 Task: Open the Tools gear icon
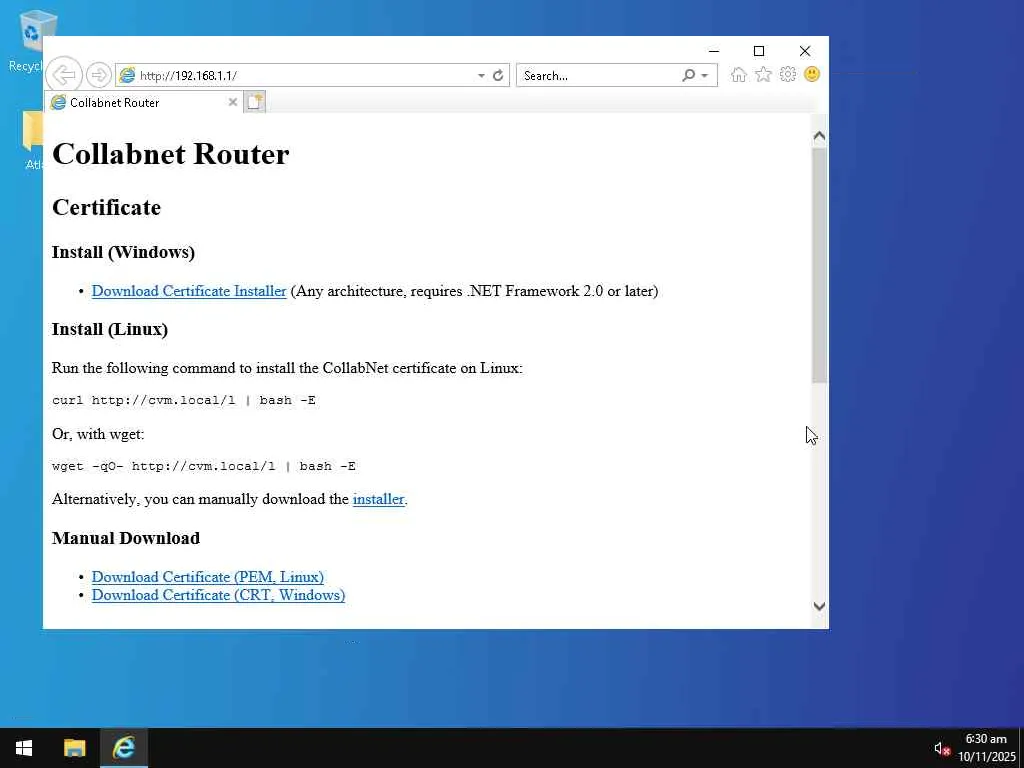point(788,74)
